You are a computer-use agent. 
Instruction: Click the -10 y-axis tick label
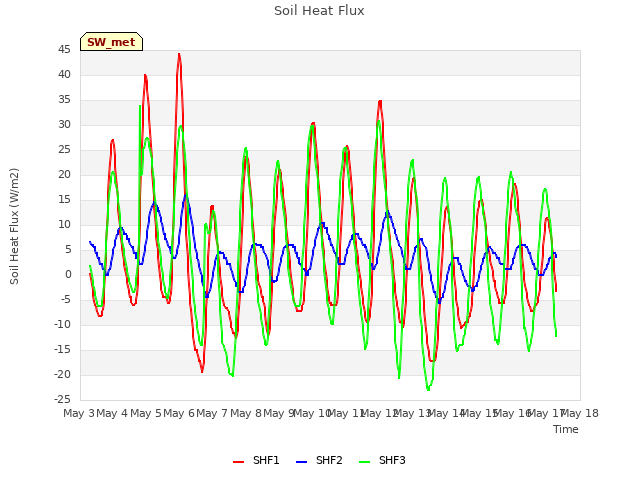pos(62,325)
